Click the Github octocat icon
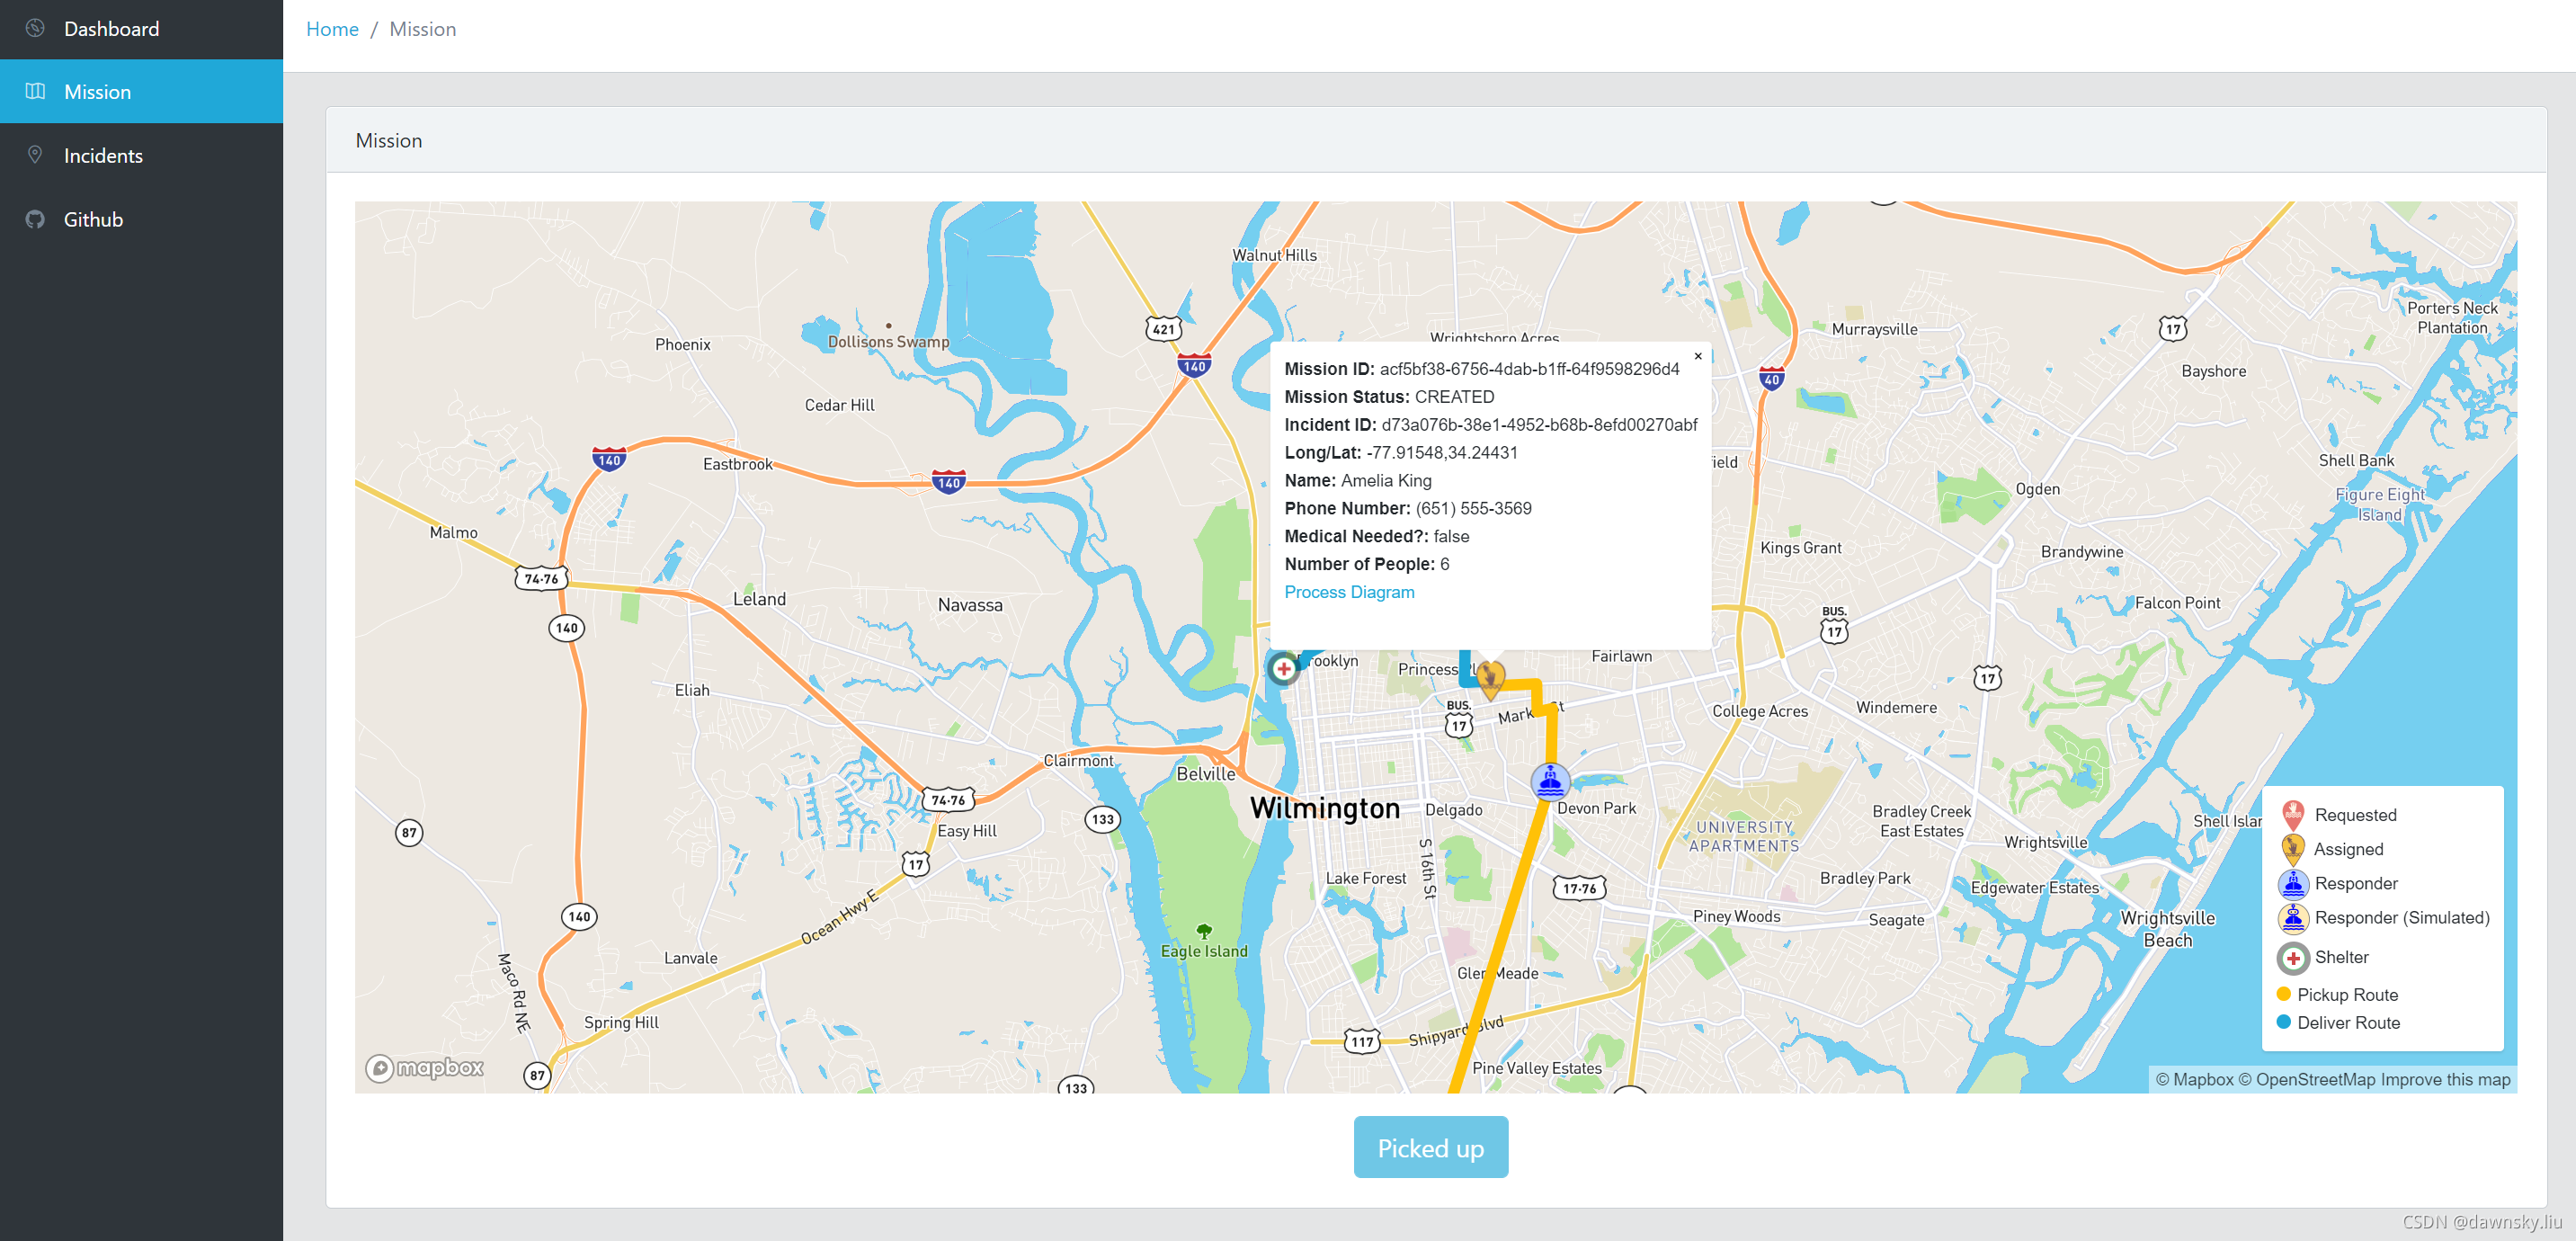Viewport: 2576px width, 1241px height. [35, 219]
